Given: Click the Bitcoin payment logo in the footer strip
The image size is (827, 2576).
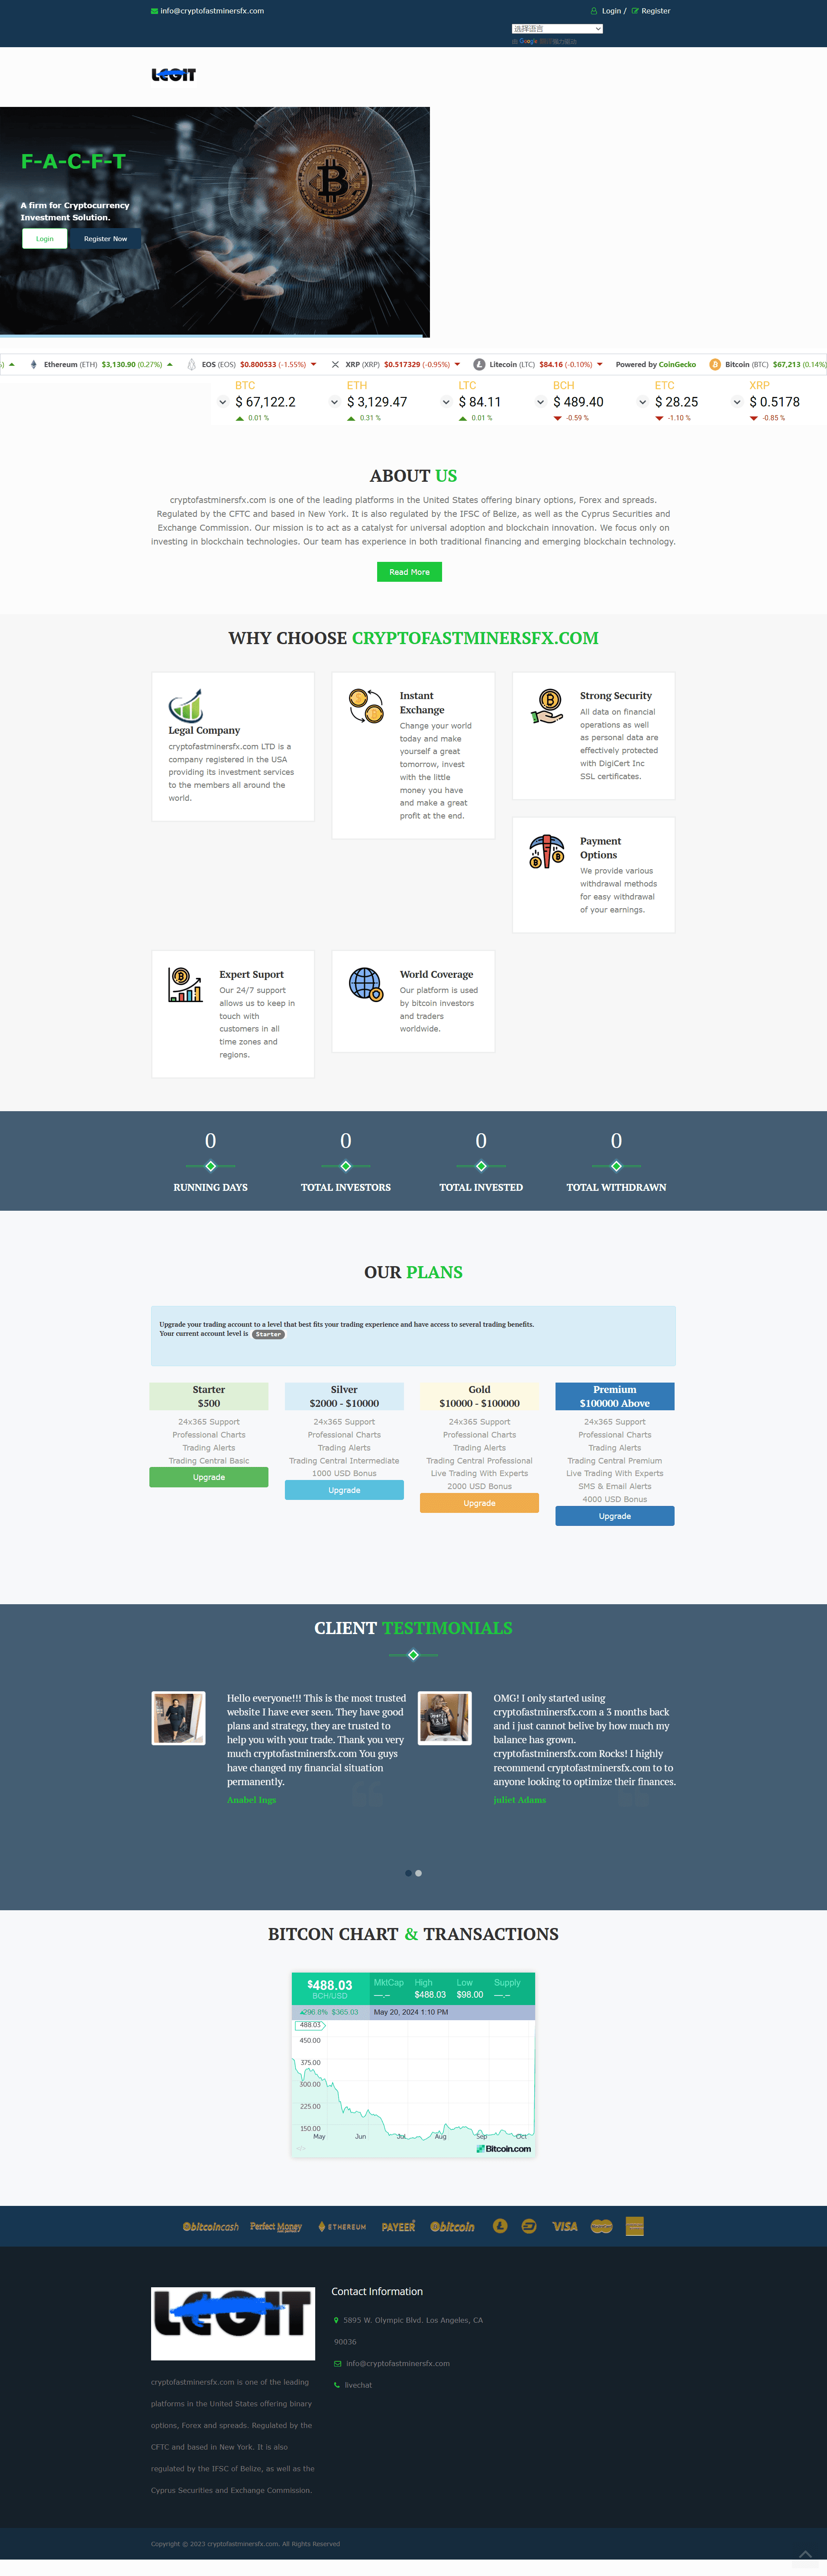Looking at the screenshot, I should (x=452, y=2227).
